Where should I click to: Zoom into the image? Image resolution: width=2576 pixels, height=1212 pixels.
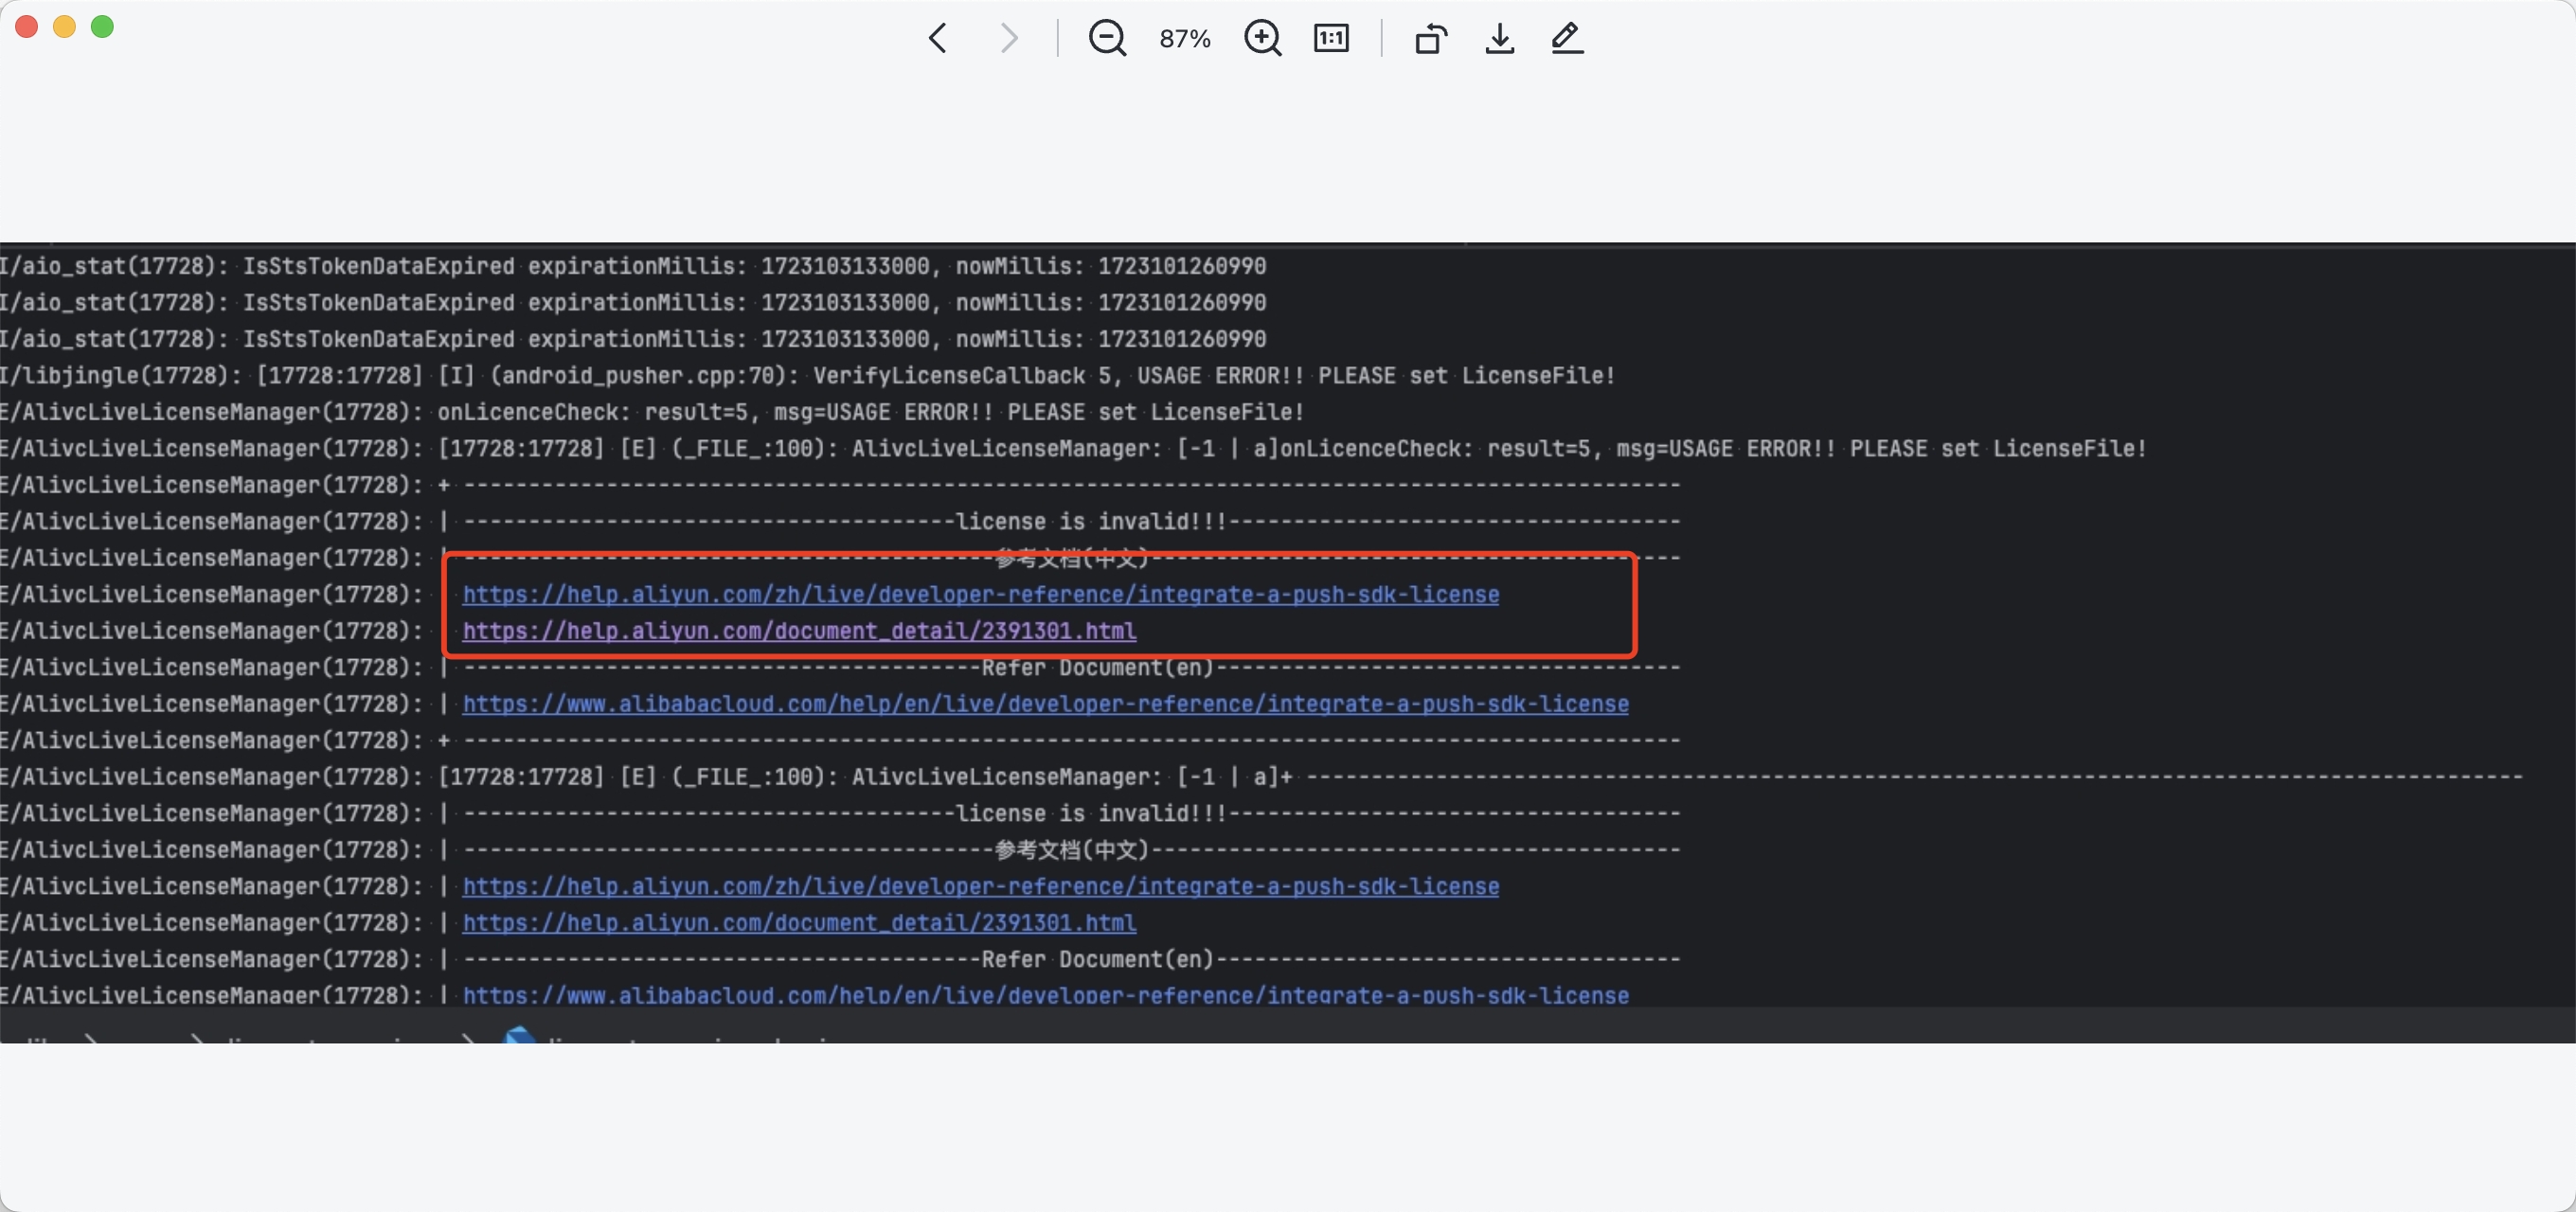(x=1262, y=38)
